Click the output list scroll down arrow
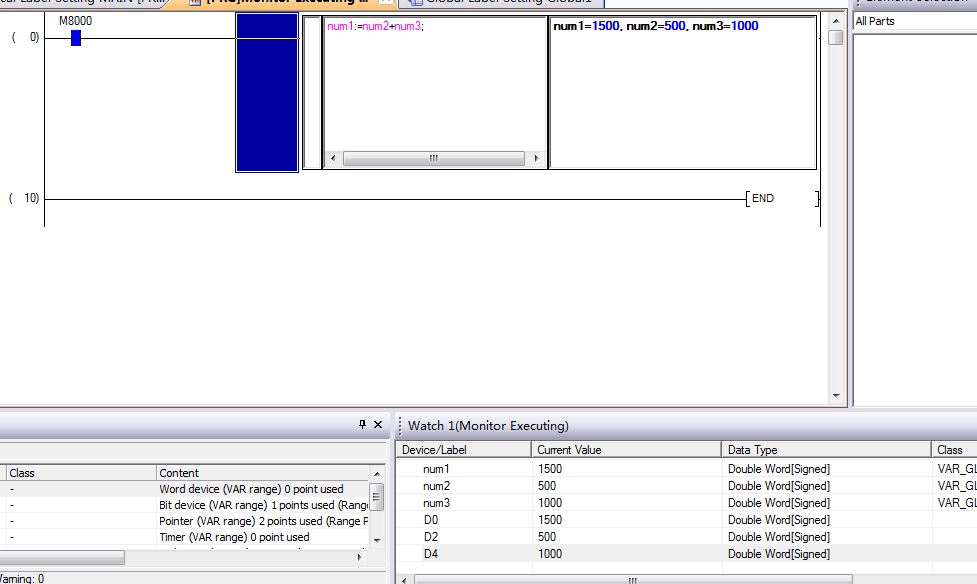The width and height of the screenshot is (977, 584). [377, 540]
